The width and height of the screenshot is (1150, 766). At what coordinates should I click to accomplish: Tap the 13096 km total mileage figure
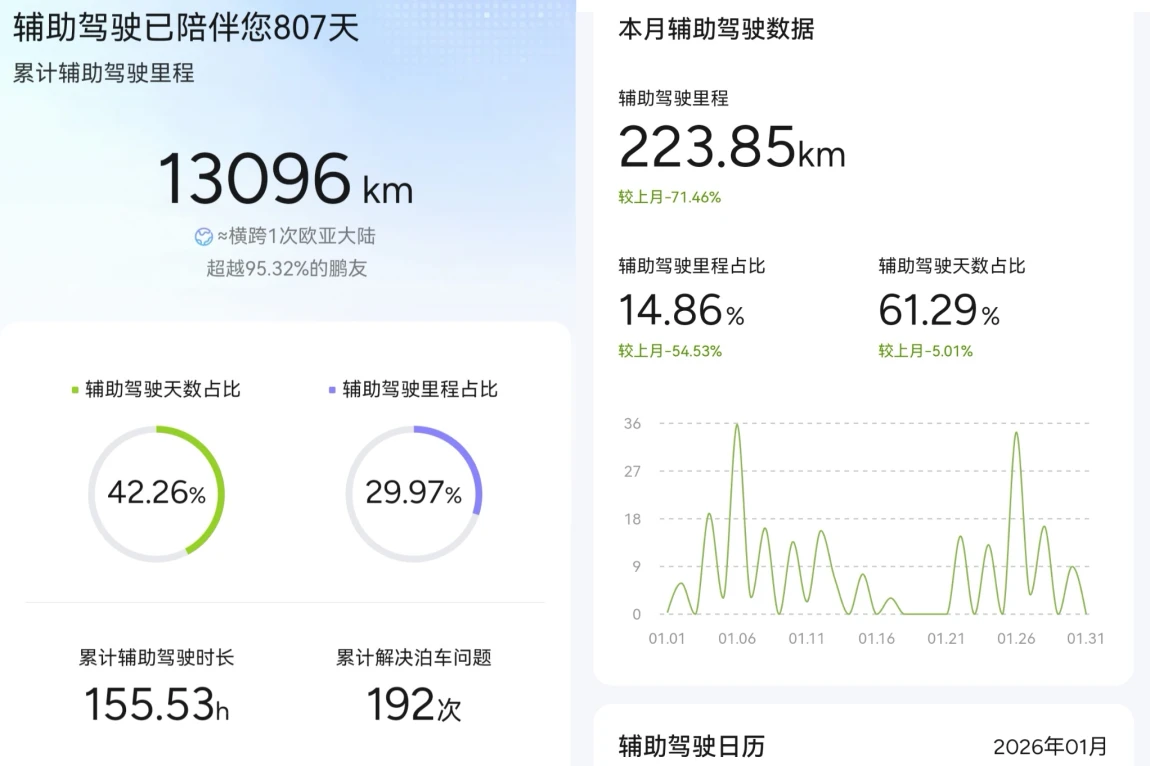(285, 179)
